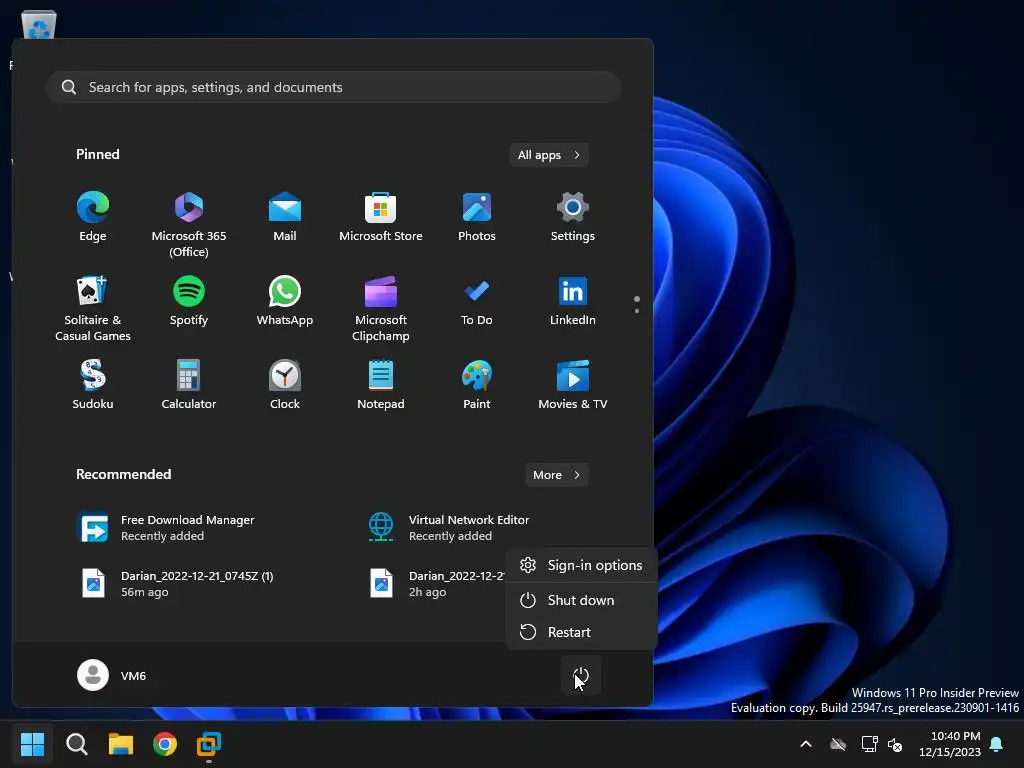Choose Restart in power menu
Viewport: 1024px width, 768px height.
tap(581, 632)
